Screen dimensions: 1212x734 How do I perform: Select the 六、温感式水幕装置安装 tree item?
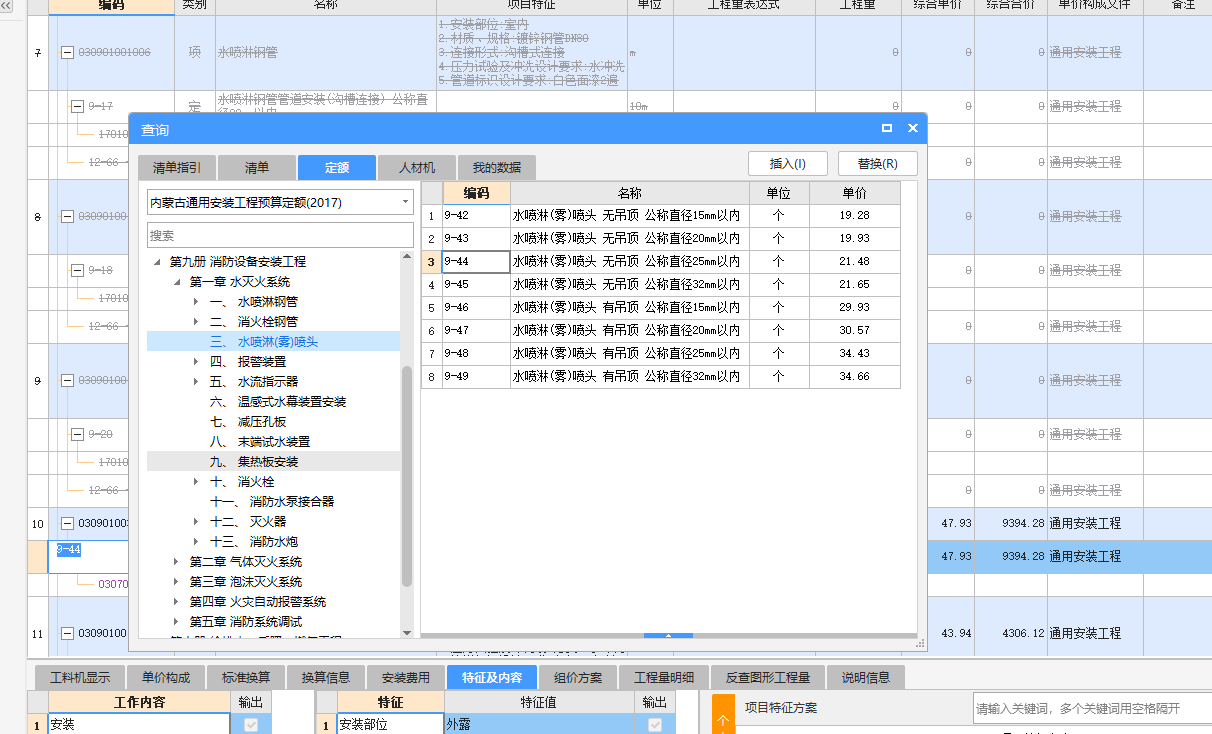click(278, 402)
